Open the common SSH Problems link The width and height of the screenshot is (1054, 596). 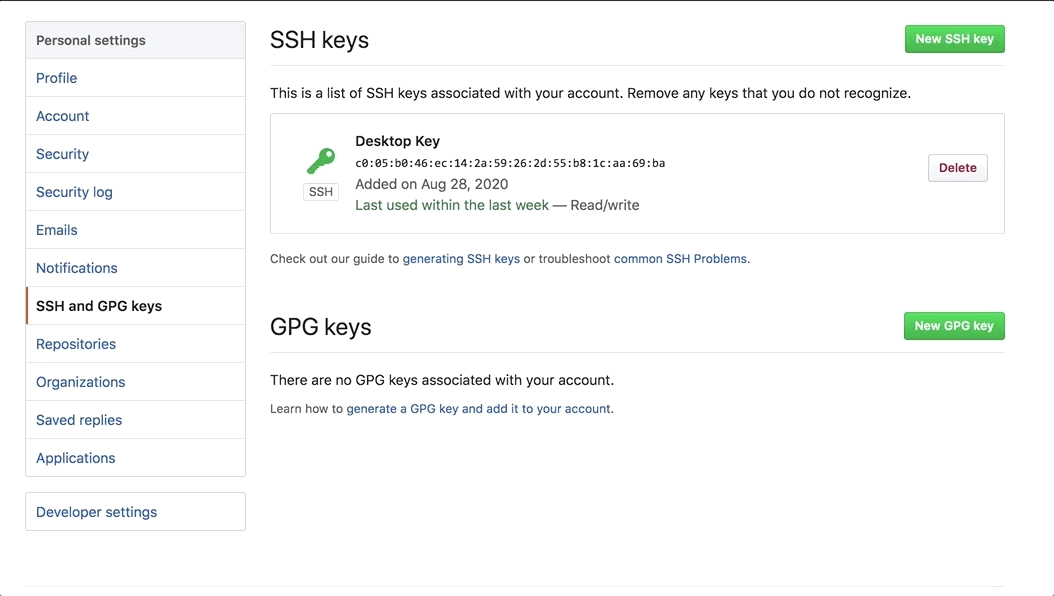[680, 259]
